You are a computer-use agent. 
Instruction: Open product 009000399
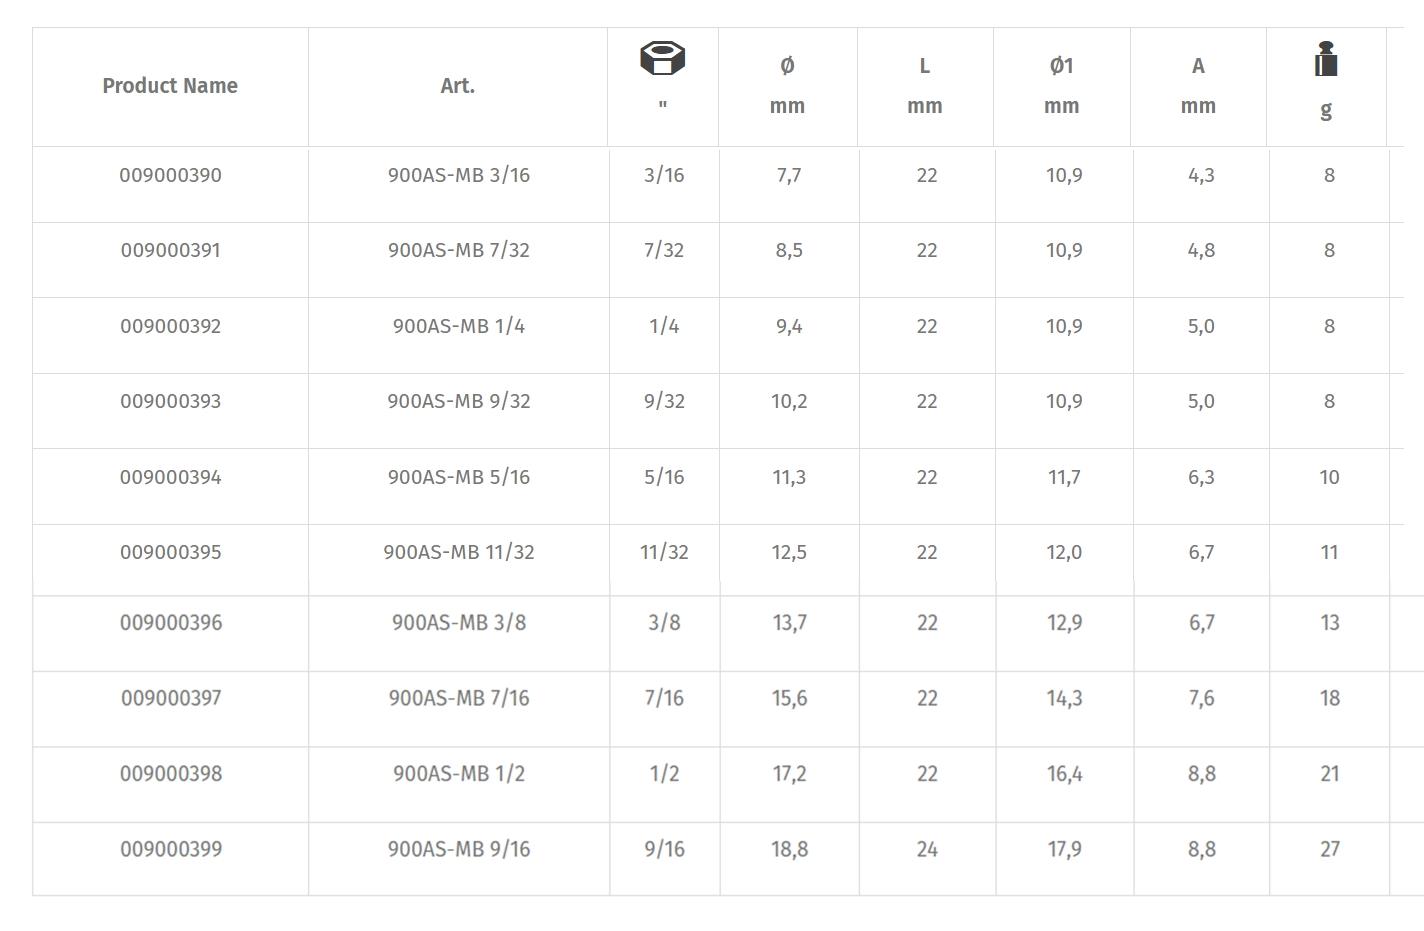[x=170, y=850]
